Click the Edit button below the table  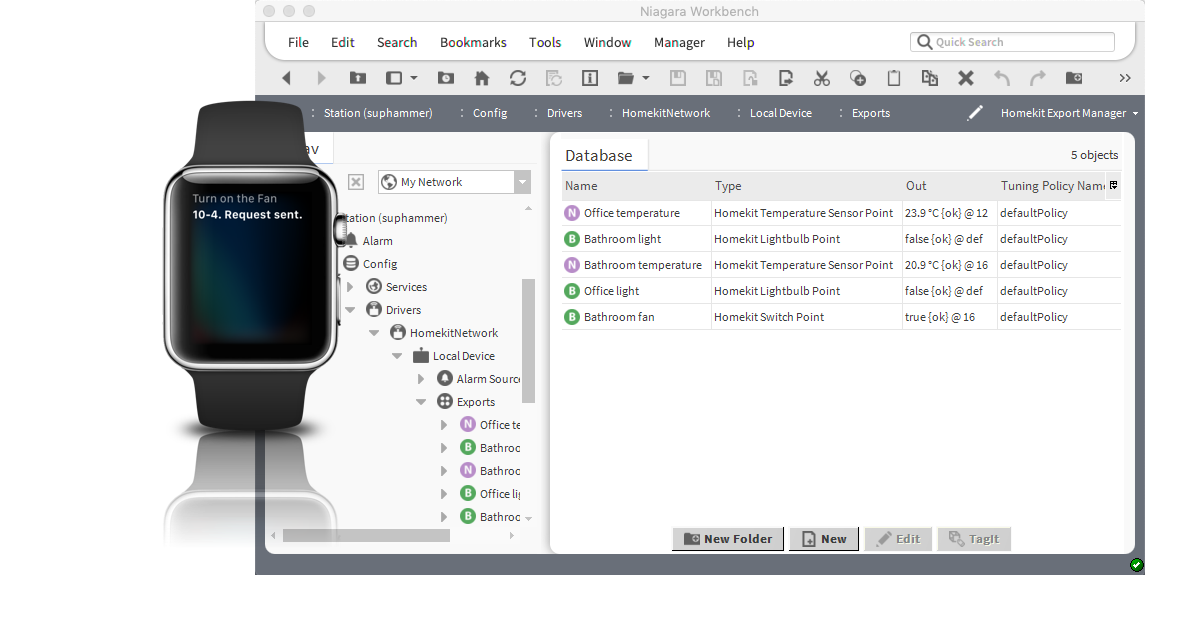point(898,539)
